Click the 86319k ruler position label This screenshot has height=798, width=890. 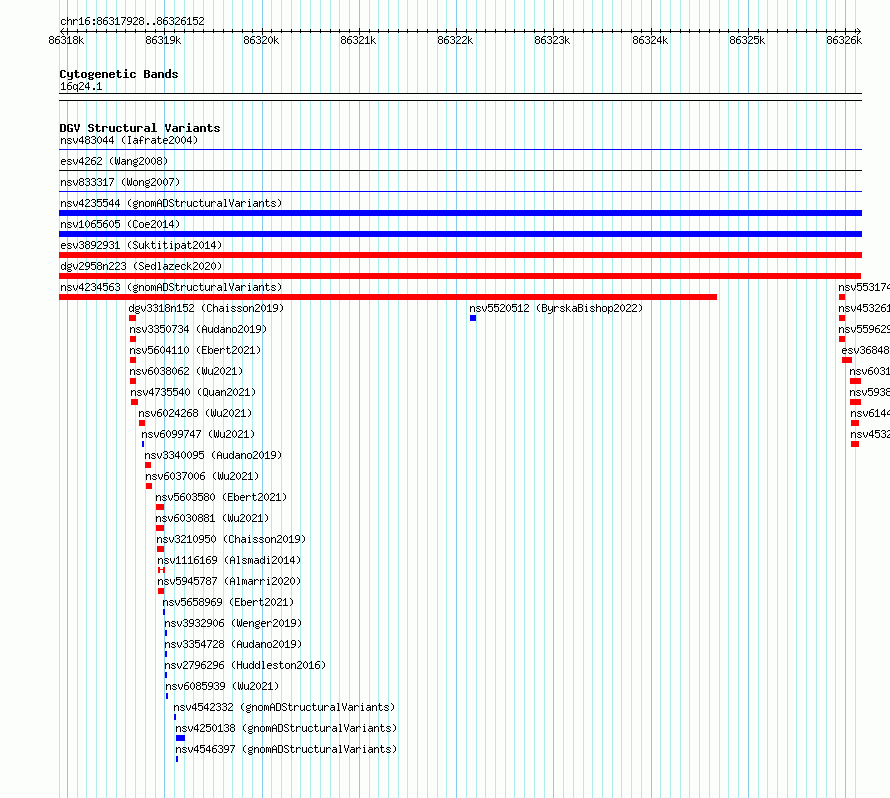pos(163,40)
